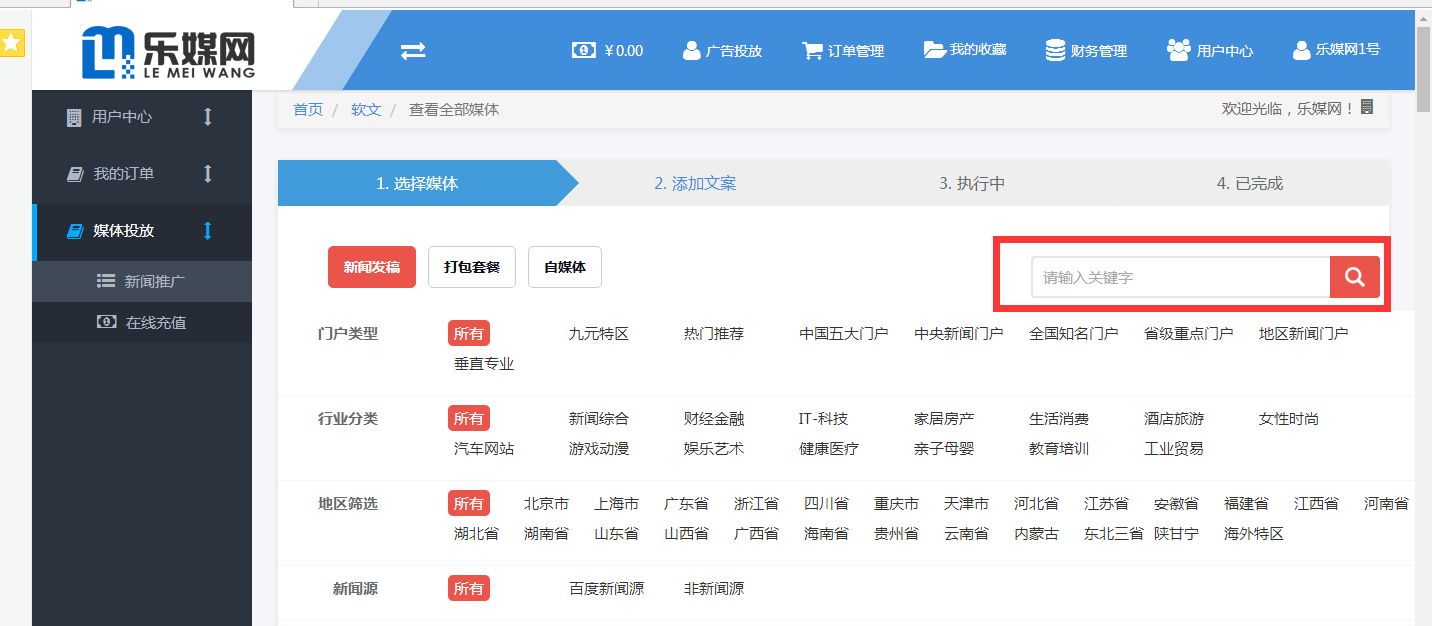Filter portal type by 中央新闻门户
Screen dimensions: 1432x626
[x=959, y=334]
